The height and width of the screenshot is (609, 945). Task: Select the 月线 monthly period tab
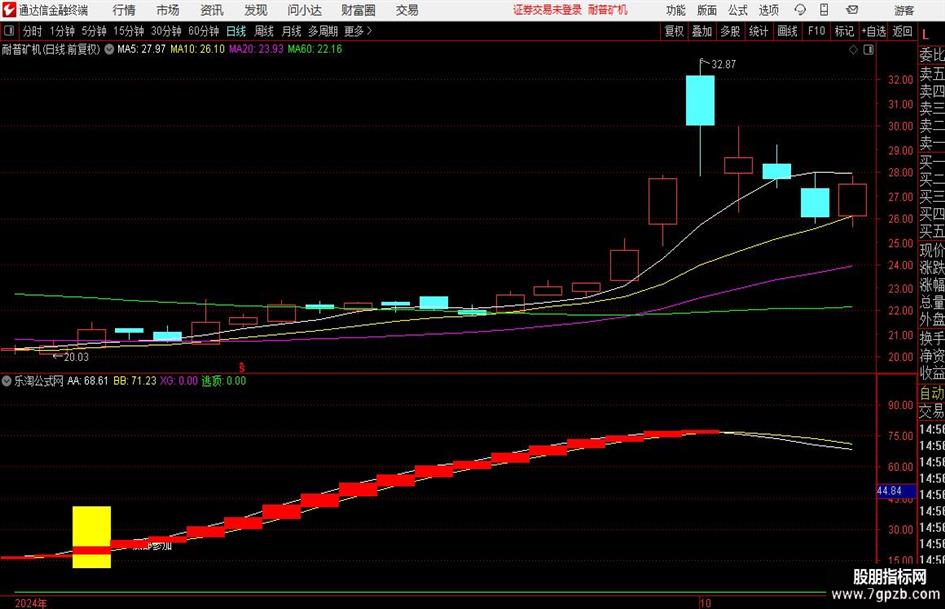pyautogui.click(x=292, y=31)
